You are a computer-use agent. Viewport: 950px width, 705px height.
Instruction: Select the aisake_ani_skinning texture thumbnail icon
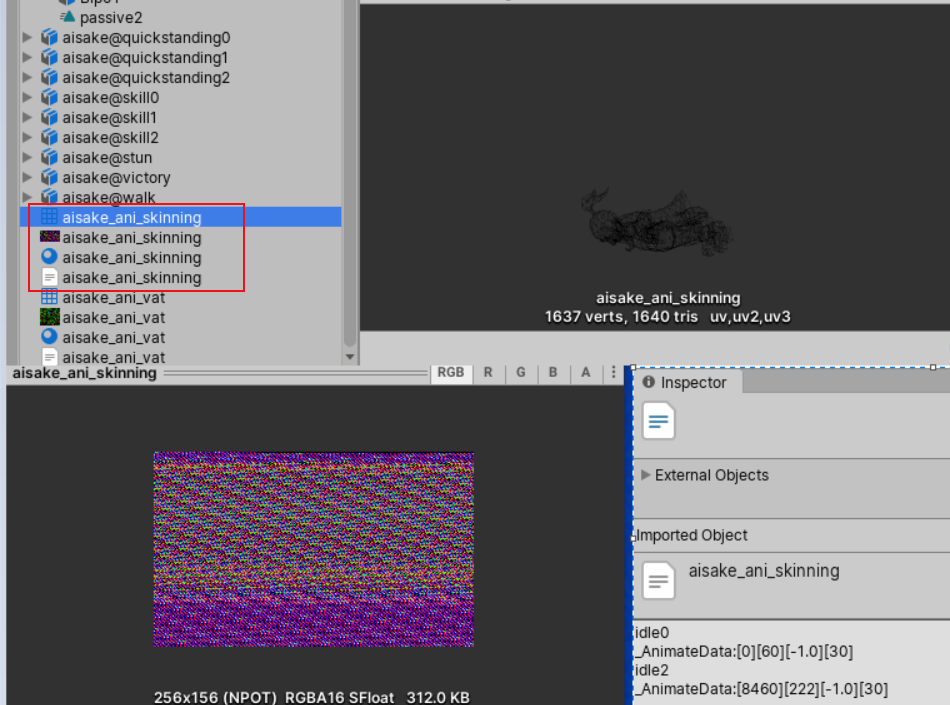point(49,237)
